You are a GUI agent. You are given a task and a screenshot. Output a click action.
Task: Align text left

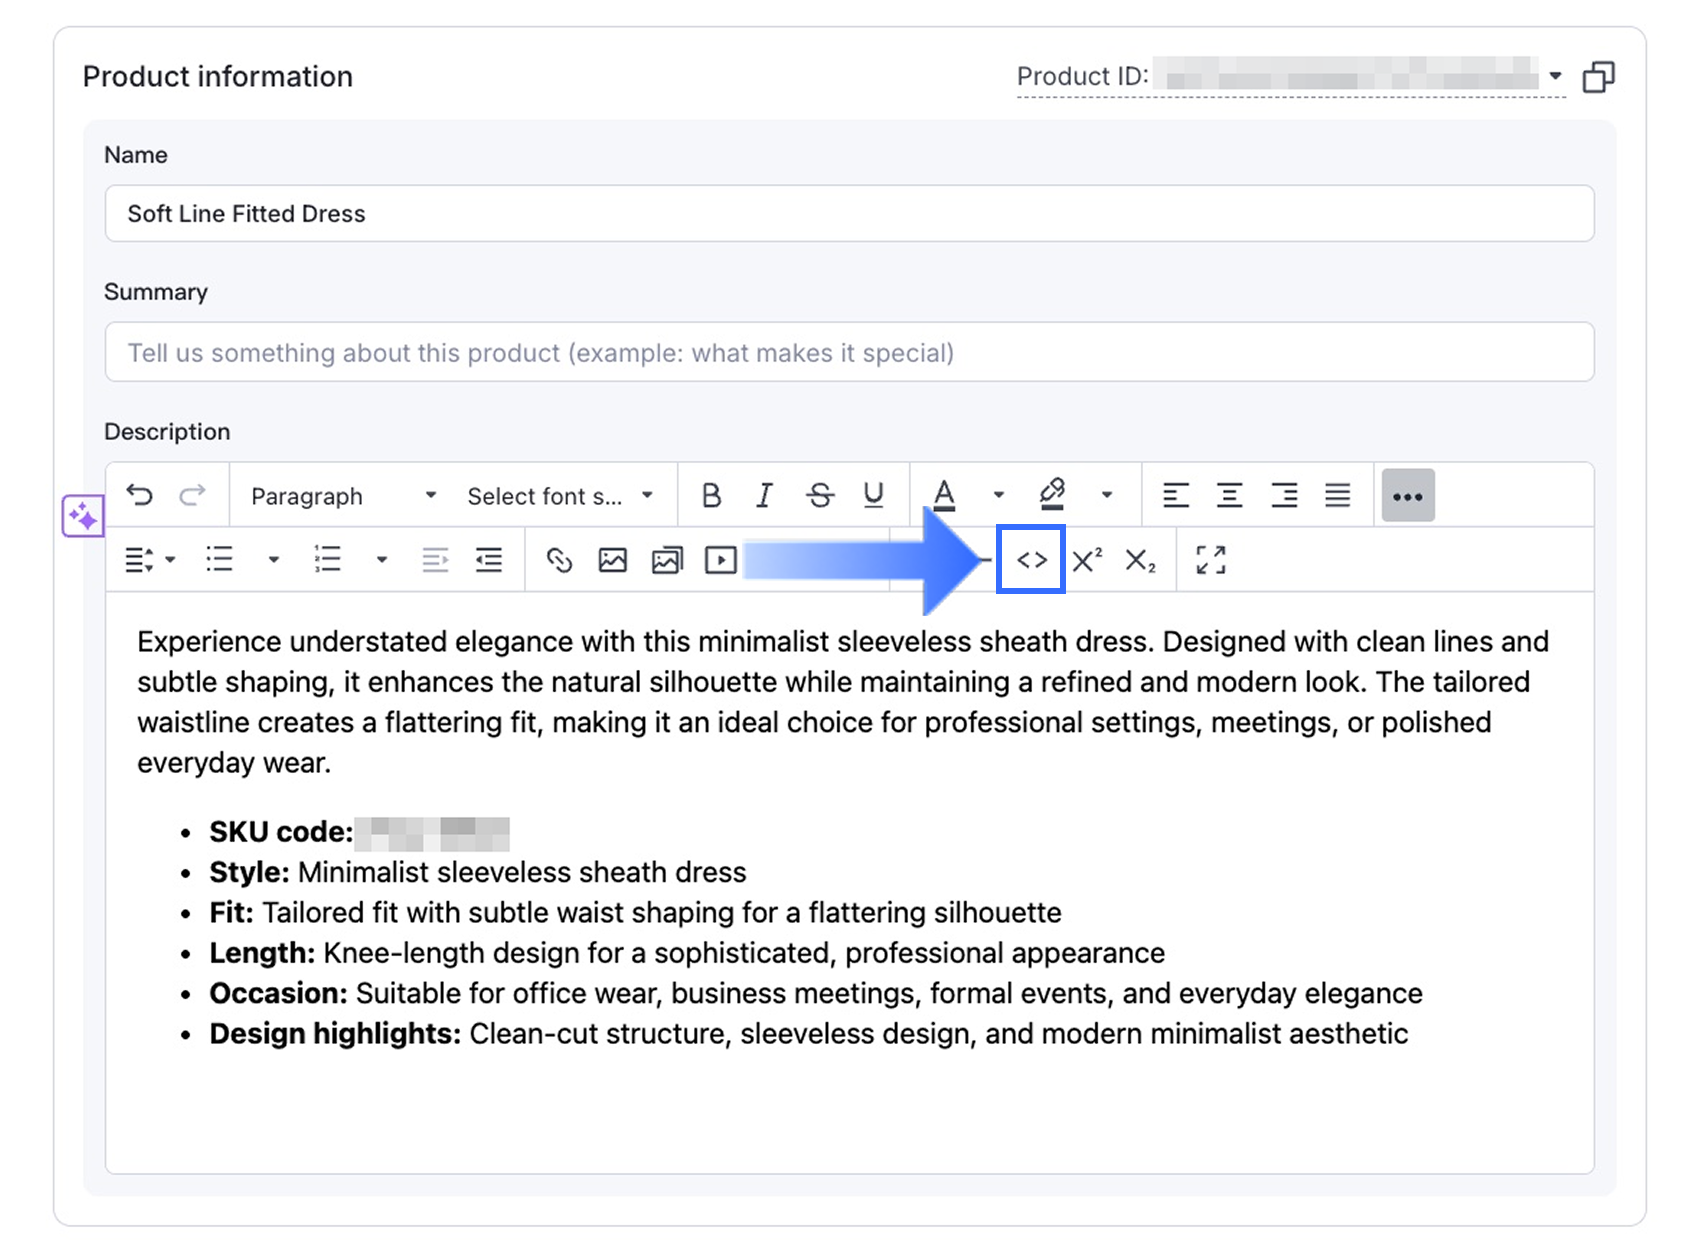pyautogui.click(x=1176, y=495)
